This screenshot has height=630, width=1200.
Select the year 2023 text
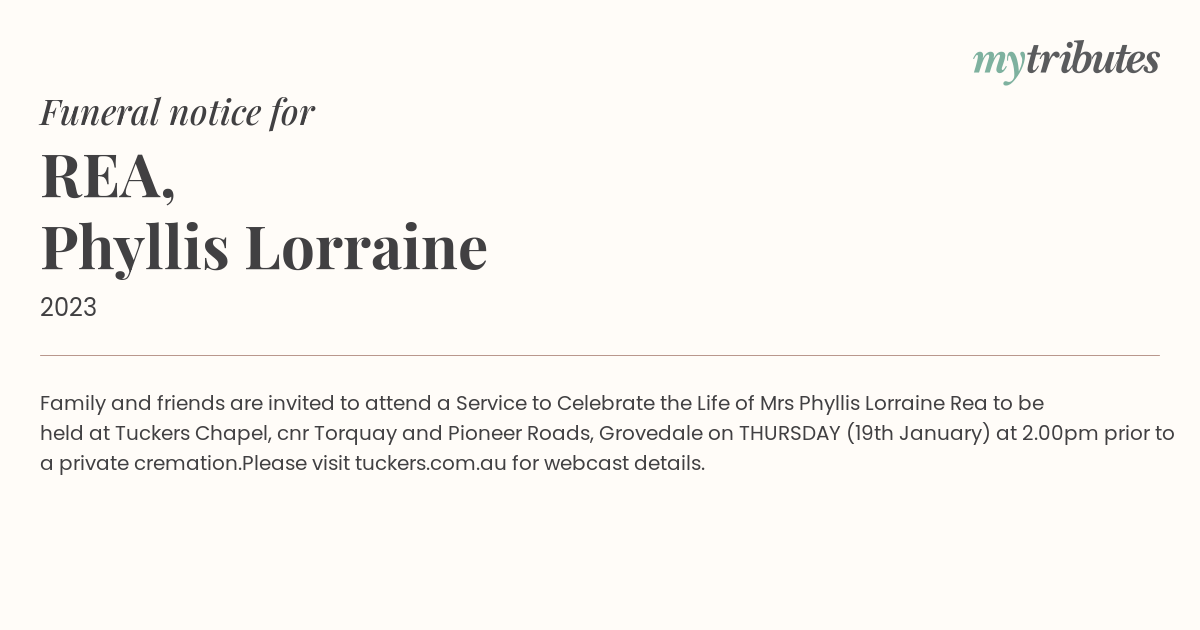tap(68, 308)
